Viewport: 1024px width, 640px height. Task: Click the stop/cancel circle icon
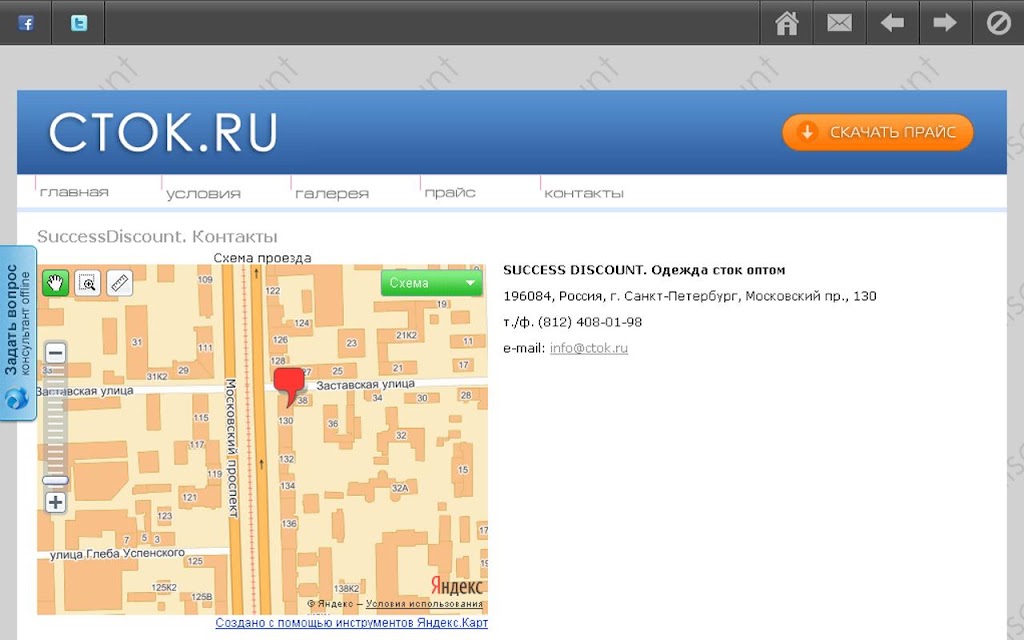coord(999,24)
